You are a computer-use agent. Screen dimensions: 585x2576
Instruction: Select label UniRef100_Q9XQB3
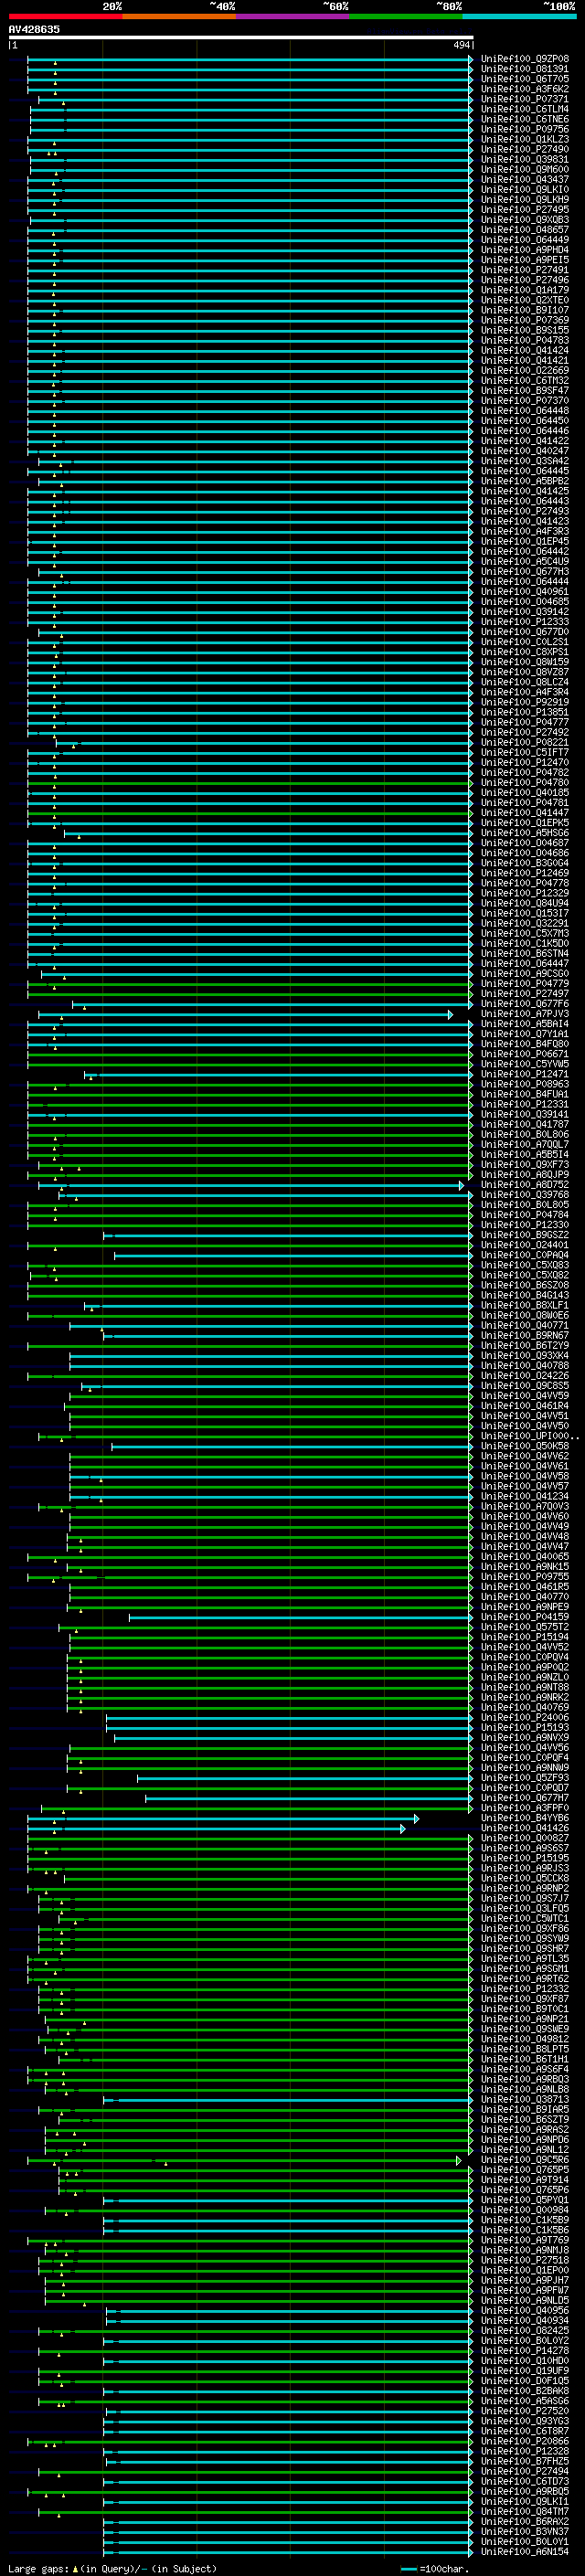525,220
